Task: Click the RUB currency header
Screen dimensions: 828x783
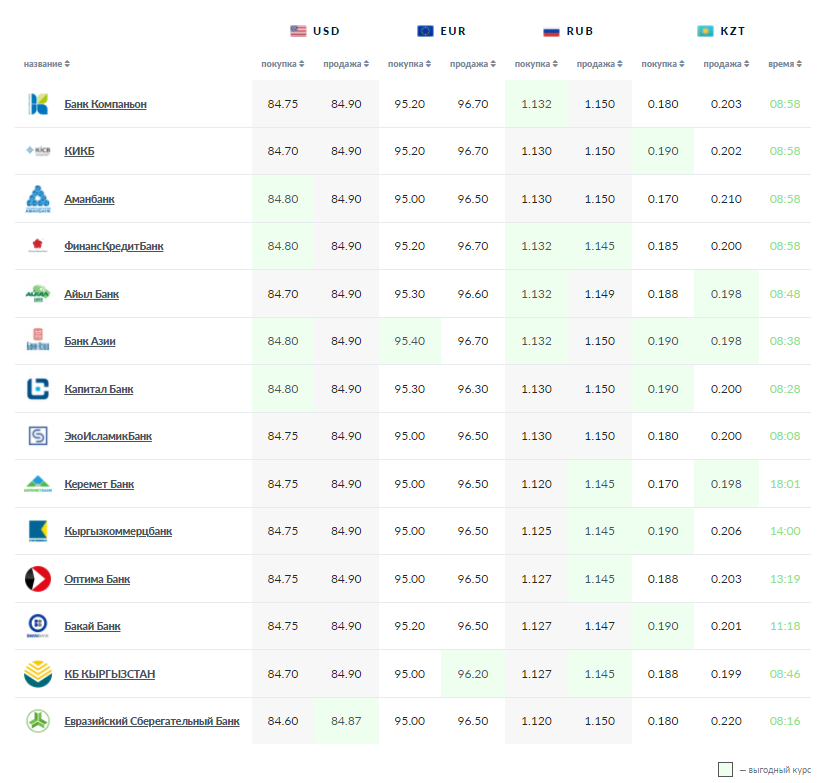Action: coord(568,31)
